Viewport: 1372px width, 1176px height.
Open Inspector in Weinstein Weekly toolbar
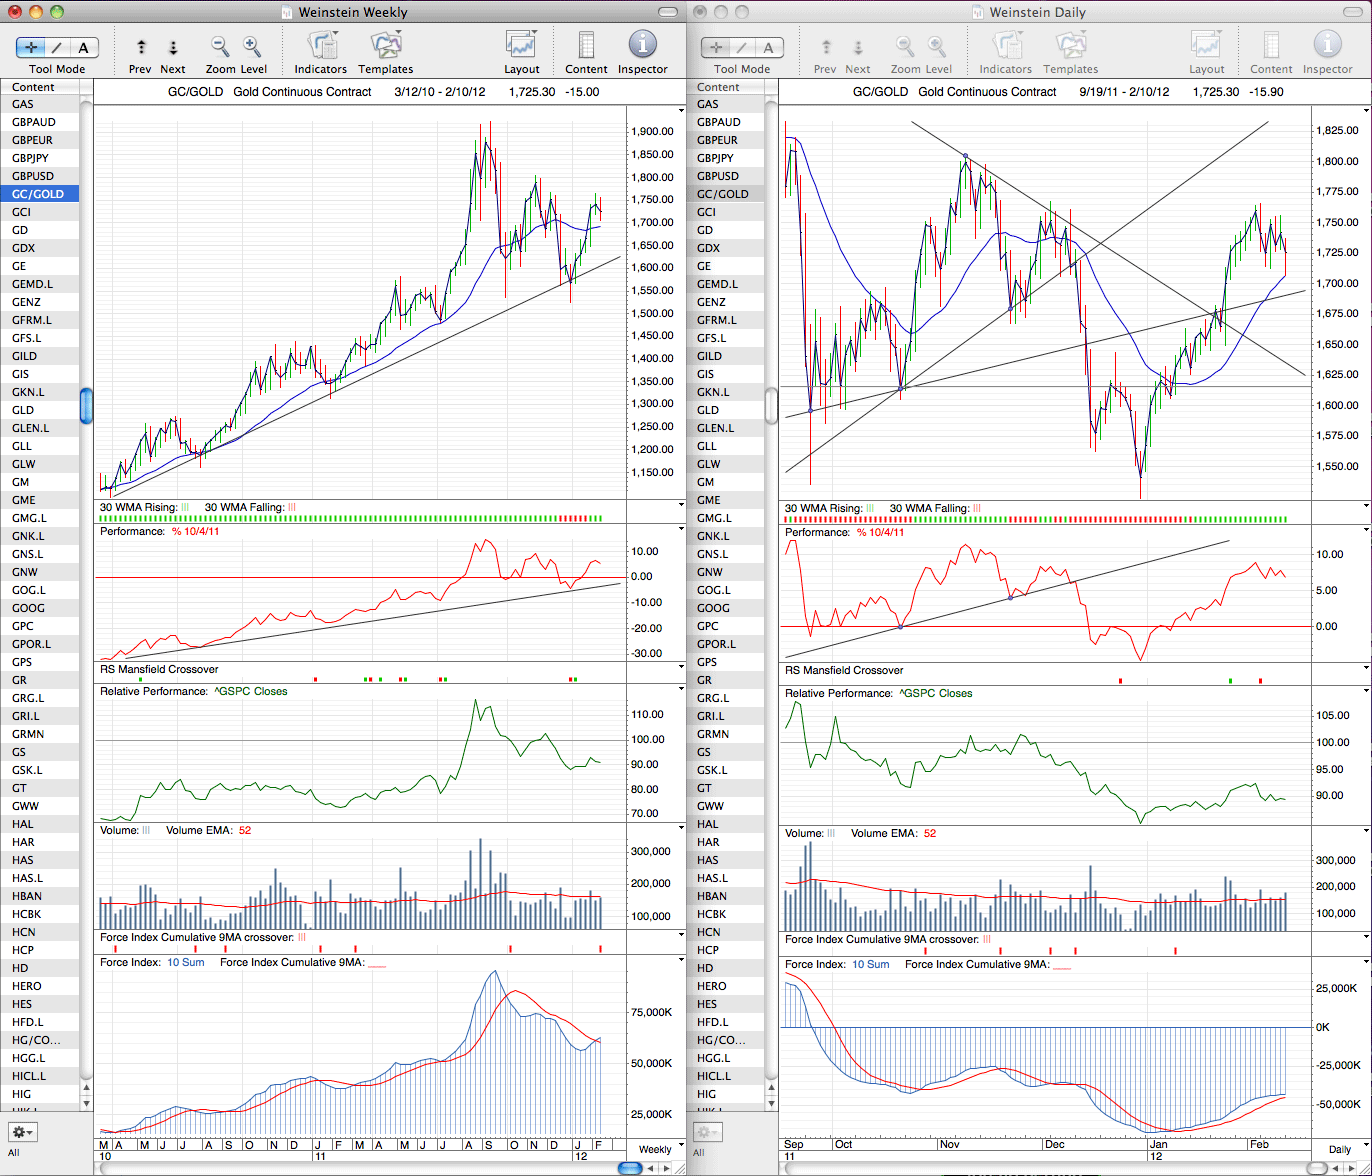coord(643,45)
